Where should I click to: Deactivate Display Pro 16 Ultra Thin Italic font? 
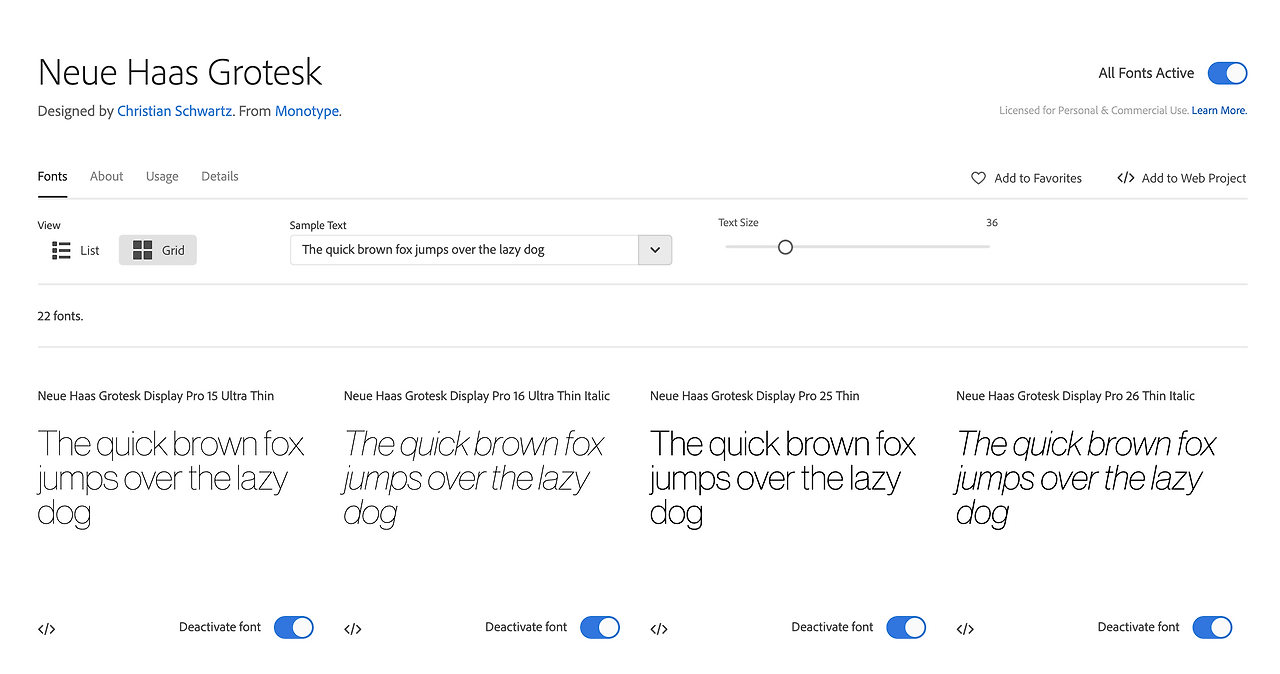(599, 627)
